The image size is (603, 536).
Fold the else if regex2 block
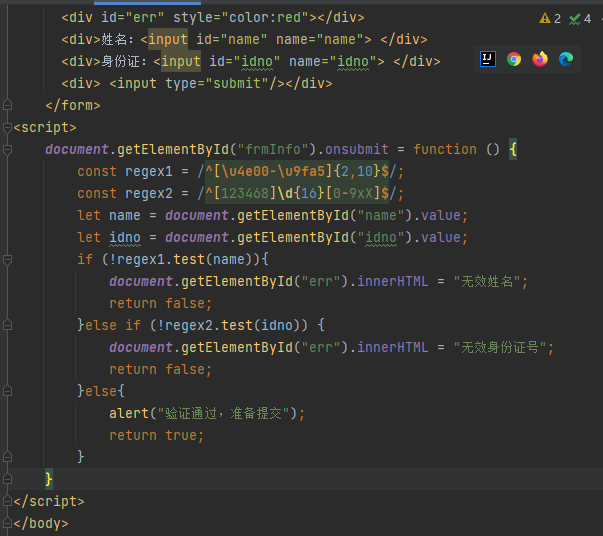7,325
